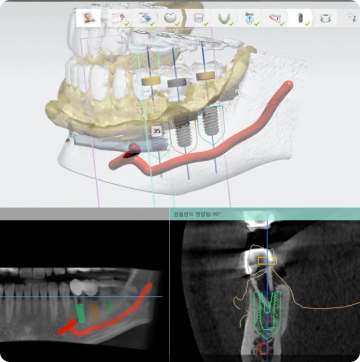
Task: Click the yellow sleeve rectangle in cross-section
Action: 267,261
